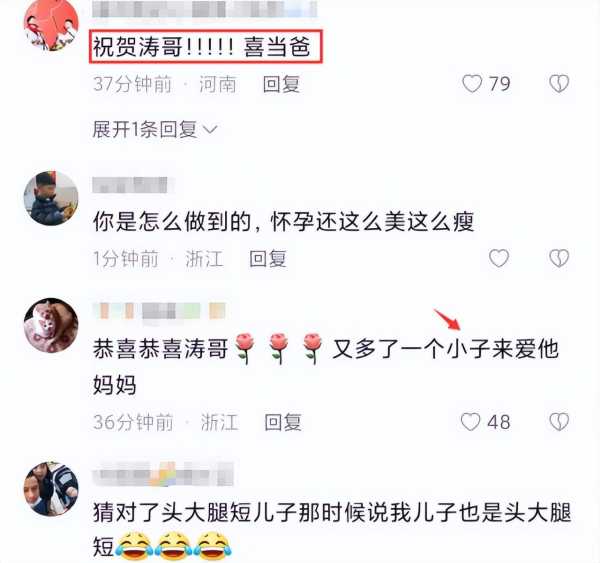Reply to the 河南 user's comment

click(281, 84)
